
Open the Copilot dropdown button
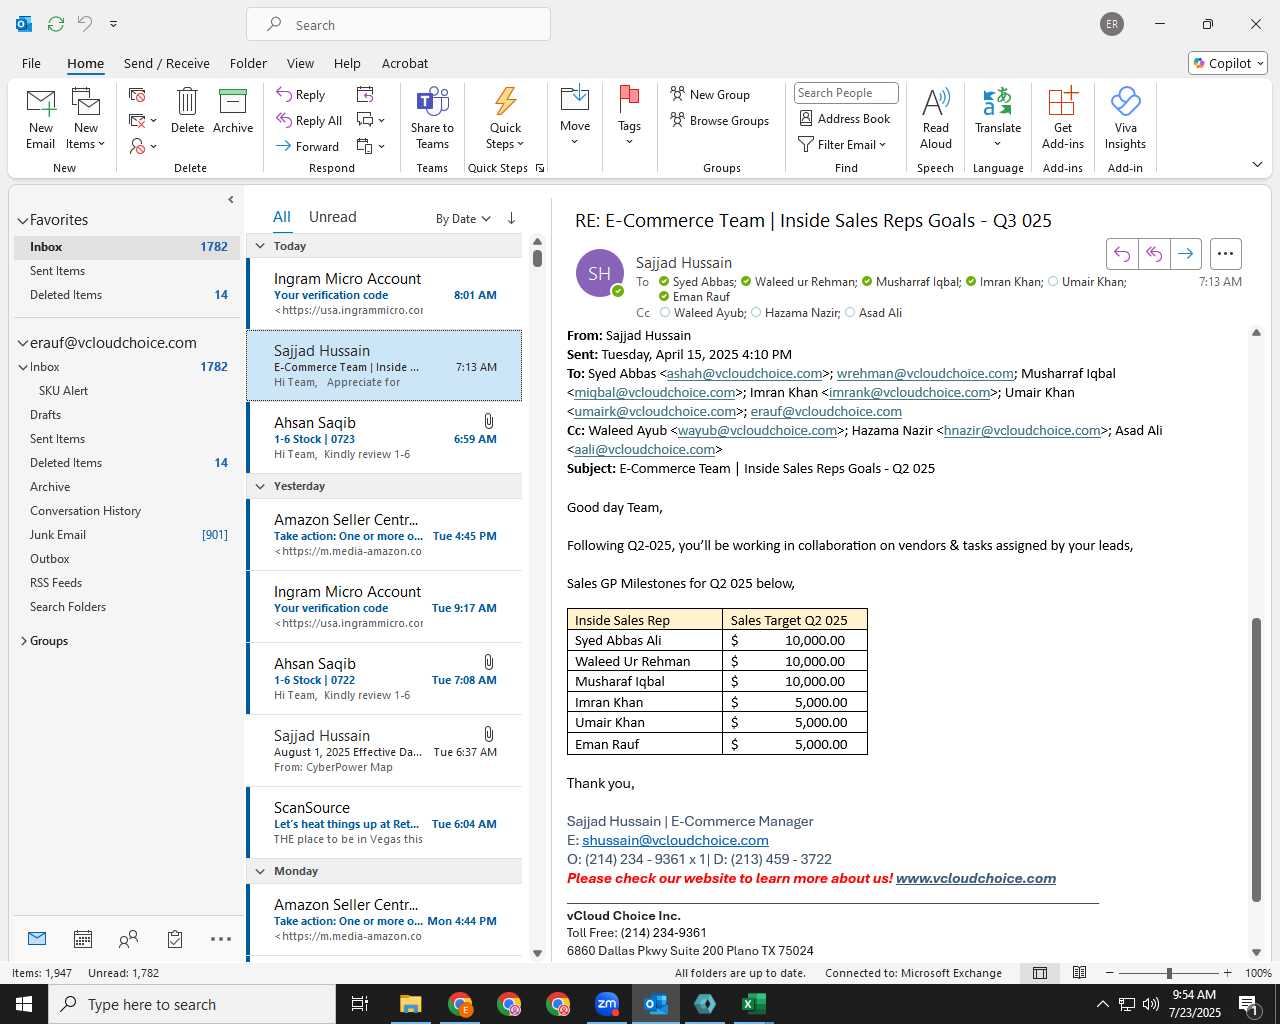[x=1228, y=63]
